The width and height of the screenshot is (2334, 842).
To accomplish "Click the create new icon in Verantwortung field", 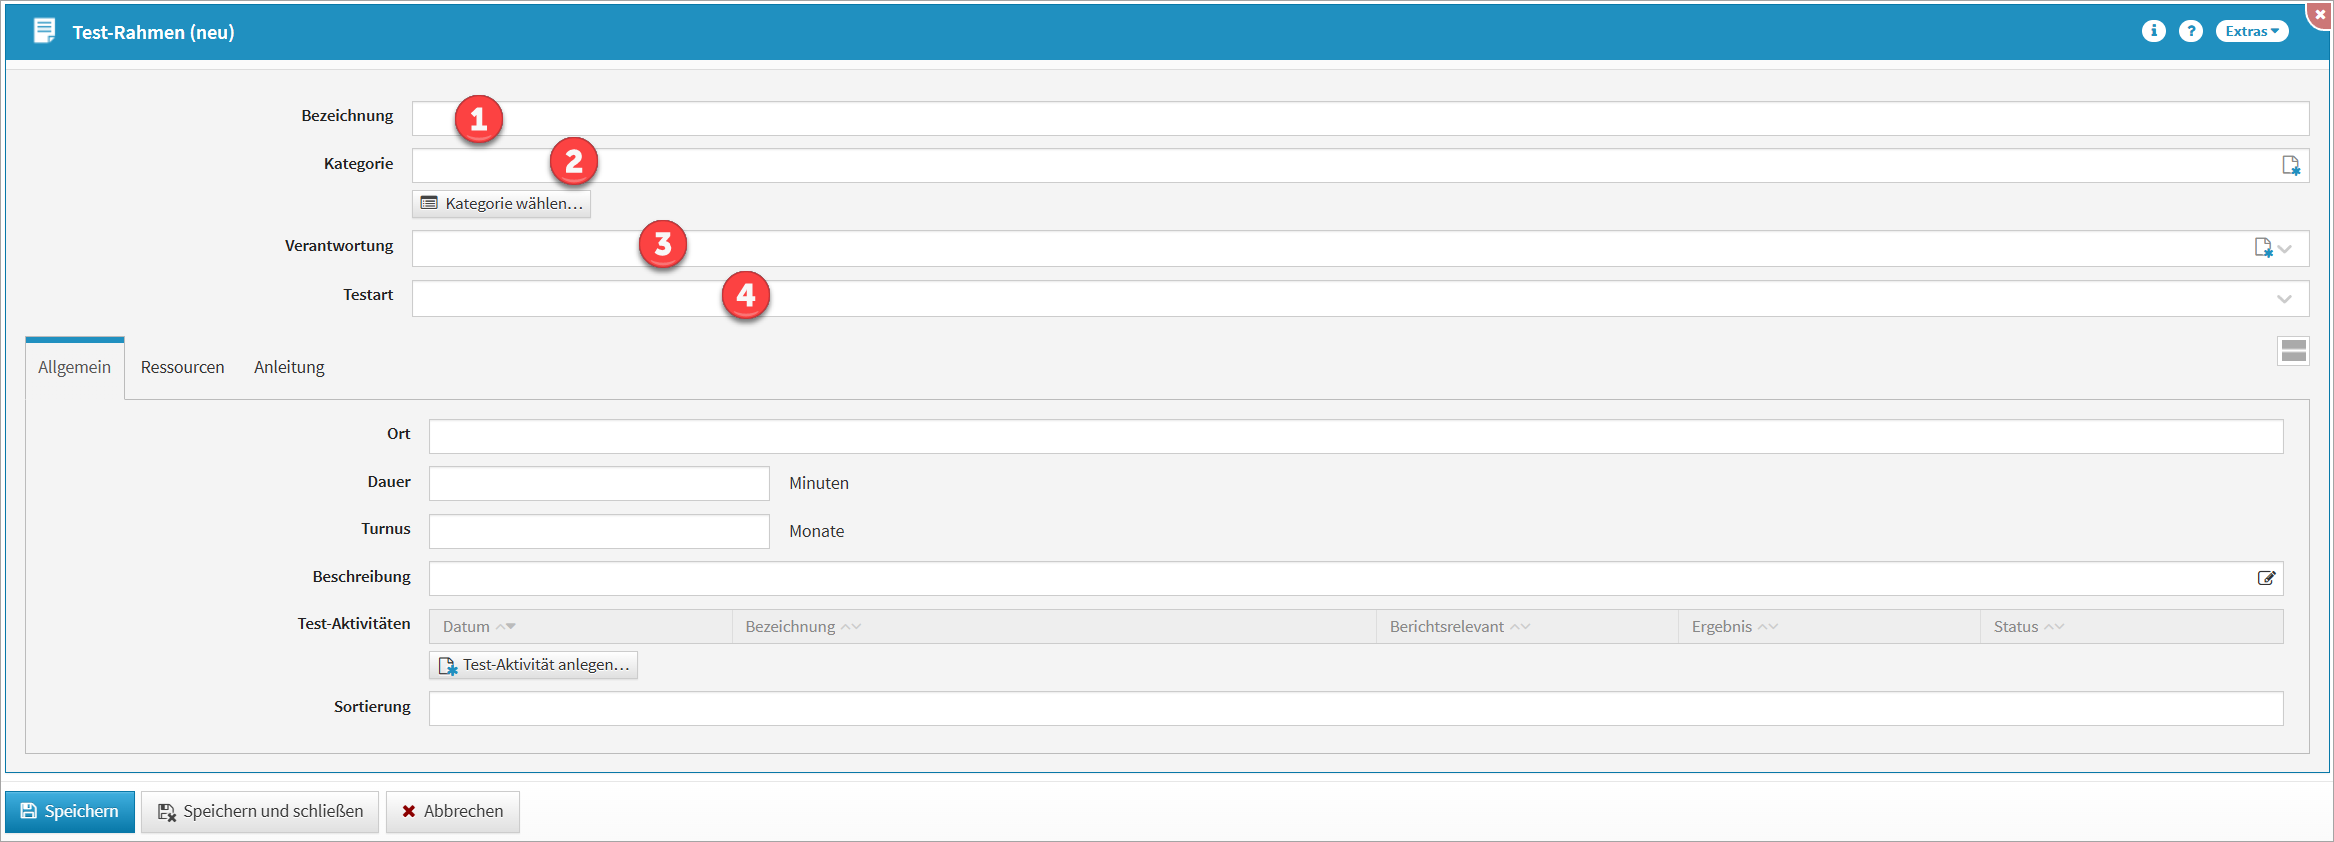I will [x=2263, y=248].
